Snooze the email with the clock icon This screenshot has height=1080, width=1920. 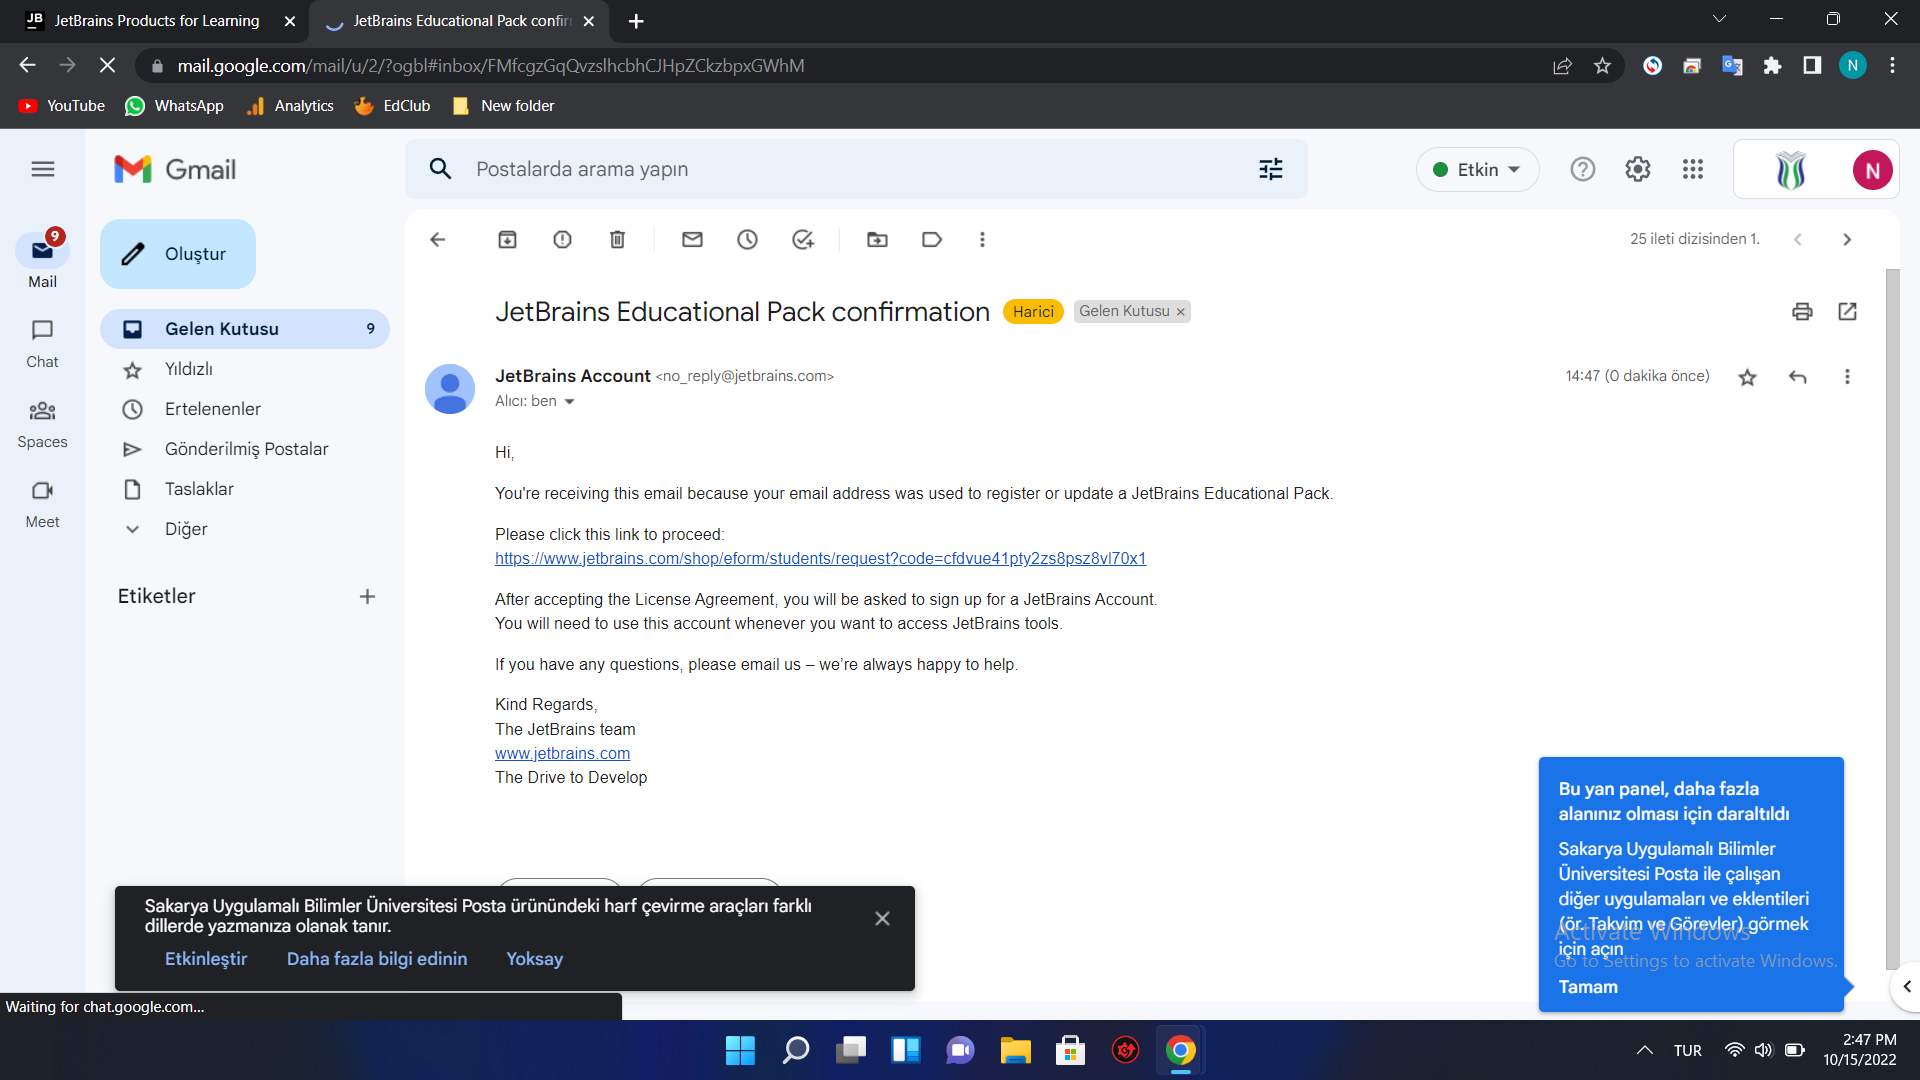pos(747,239)
